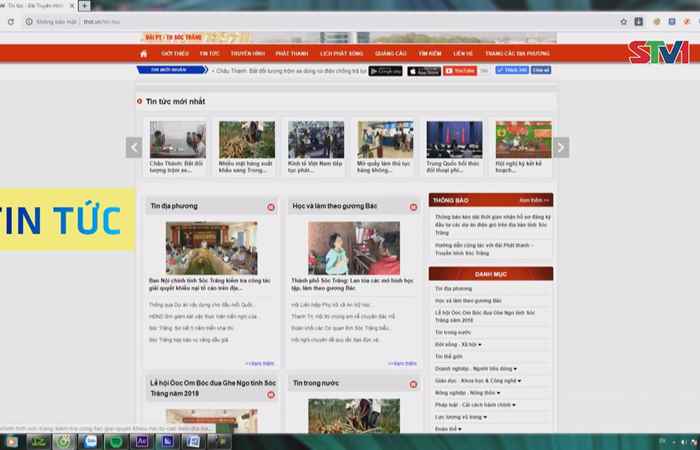The width and height of the screenshot is (700, 450).
Task: Open the Học và làm theo gương Bác image
Action: [x=354, y=248]
